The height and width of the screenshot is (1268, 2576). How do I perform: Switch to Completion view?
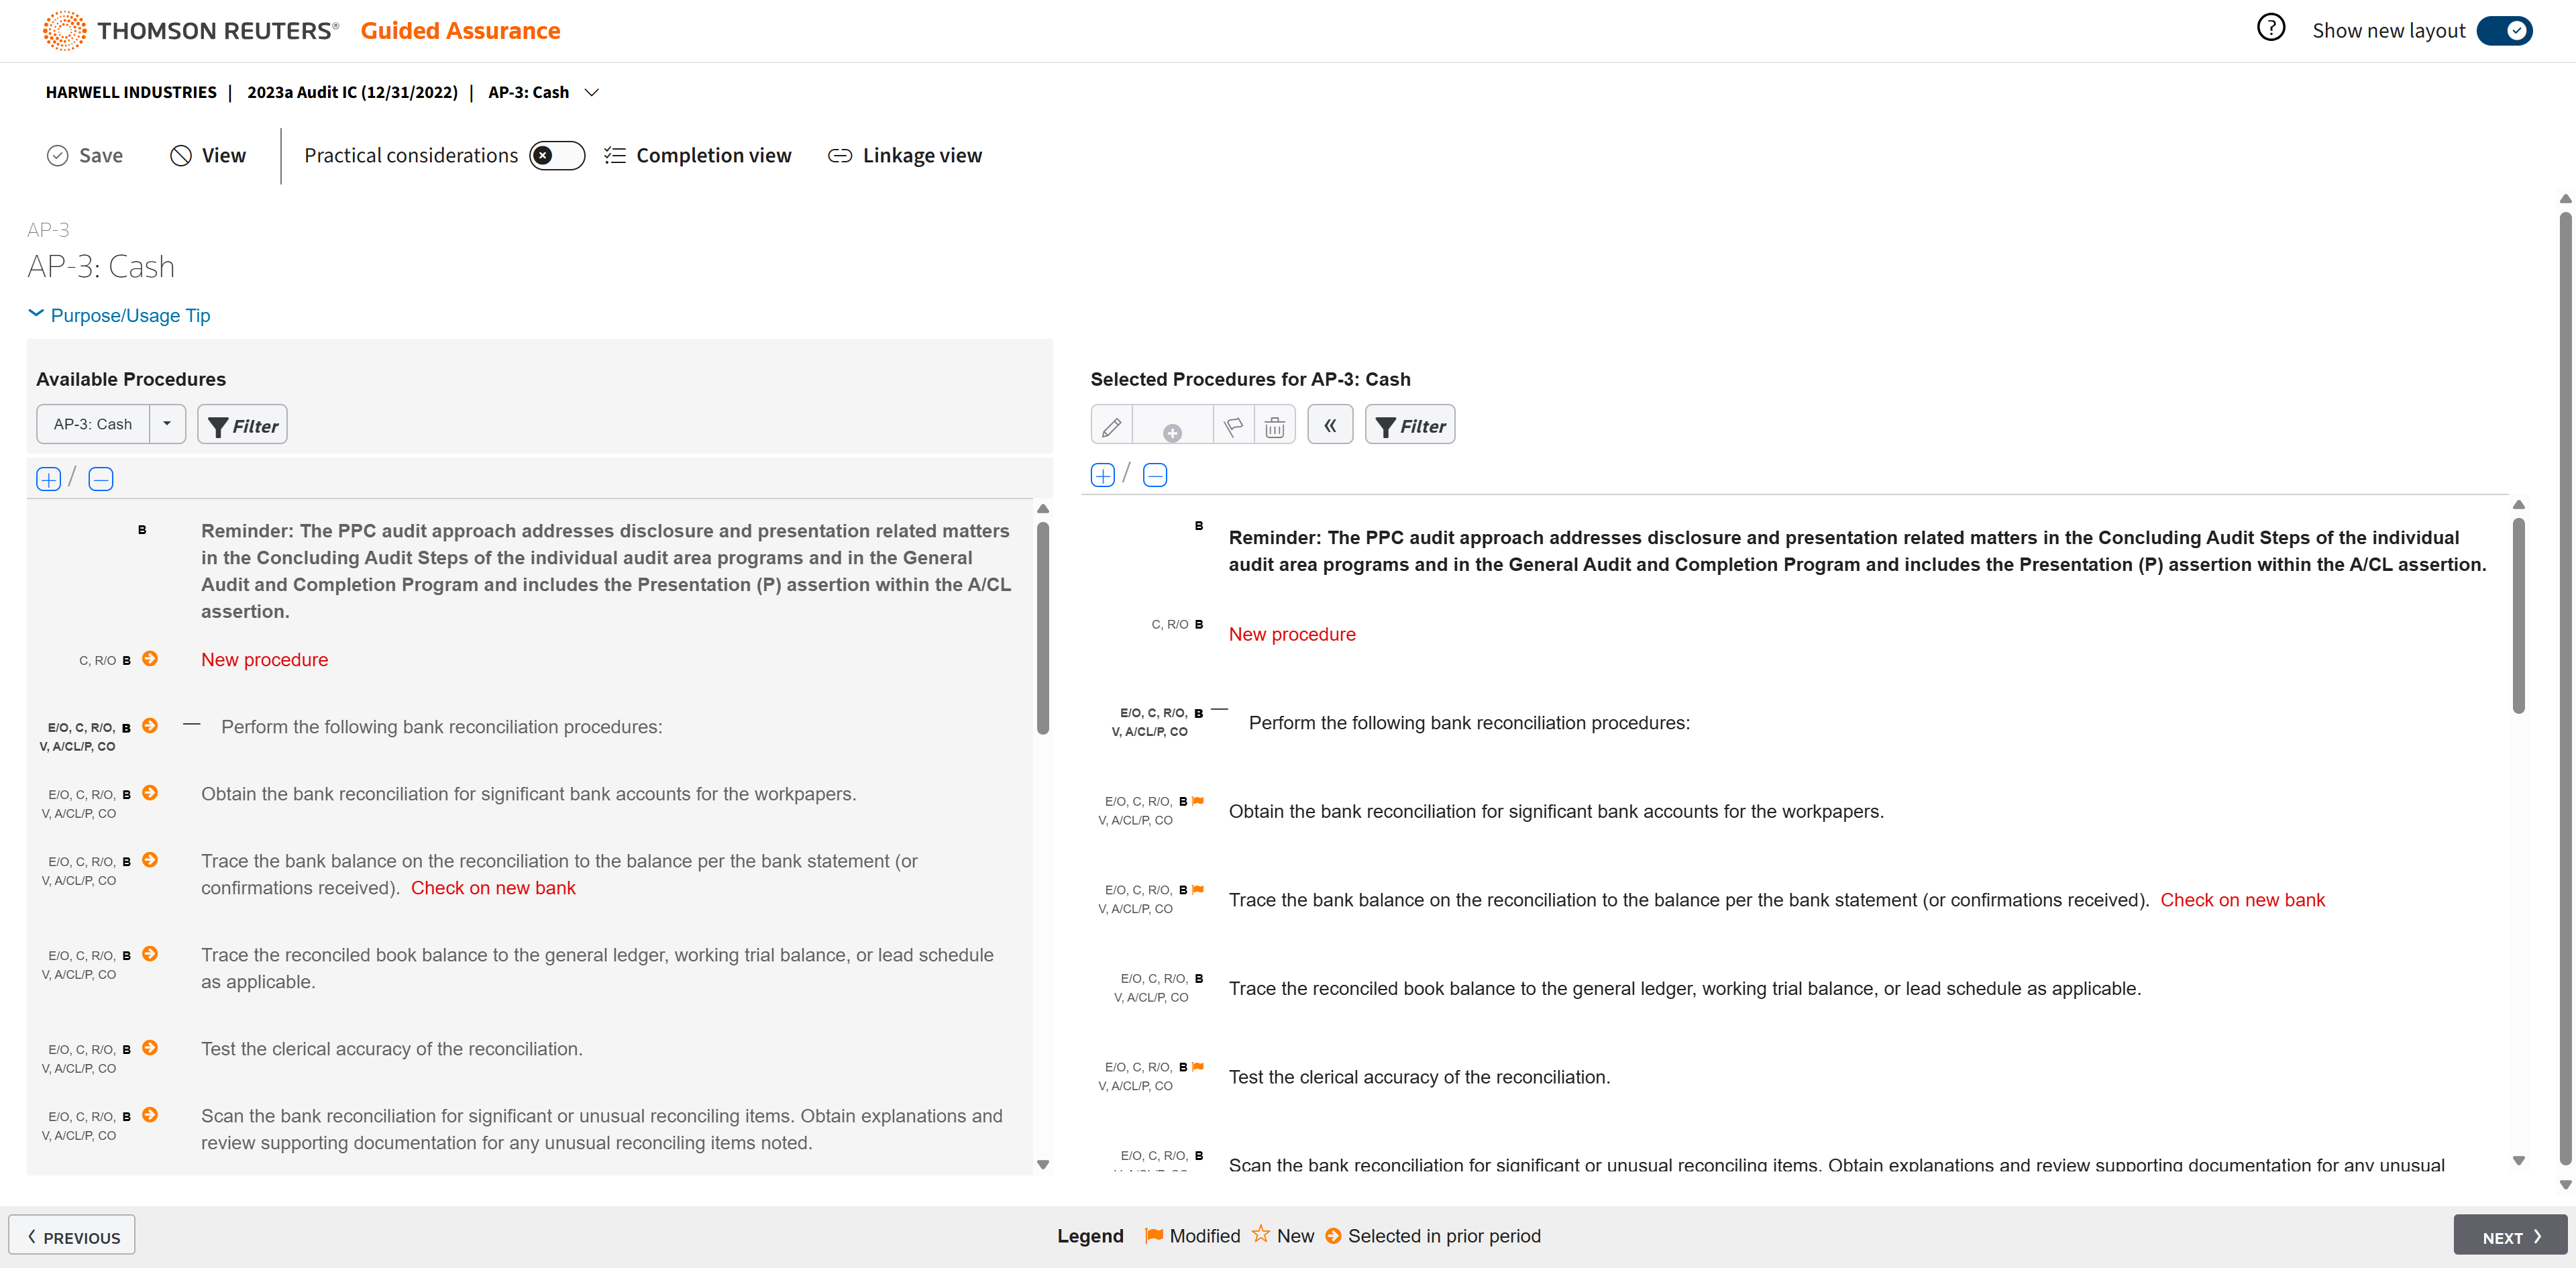tap(698, 156)
